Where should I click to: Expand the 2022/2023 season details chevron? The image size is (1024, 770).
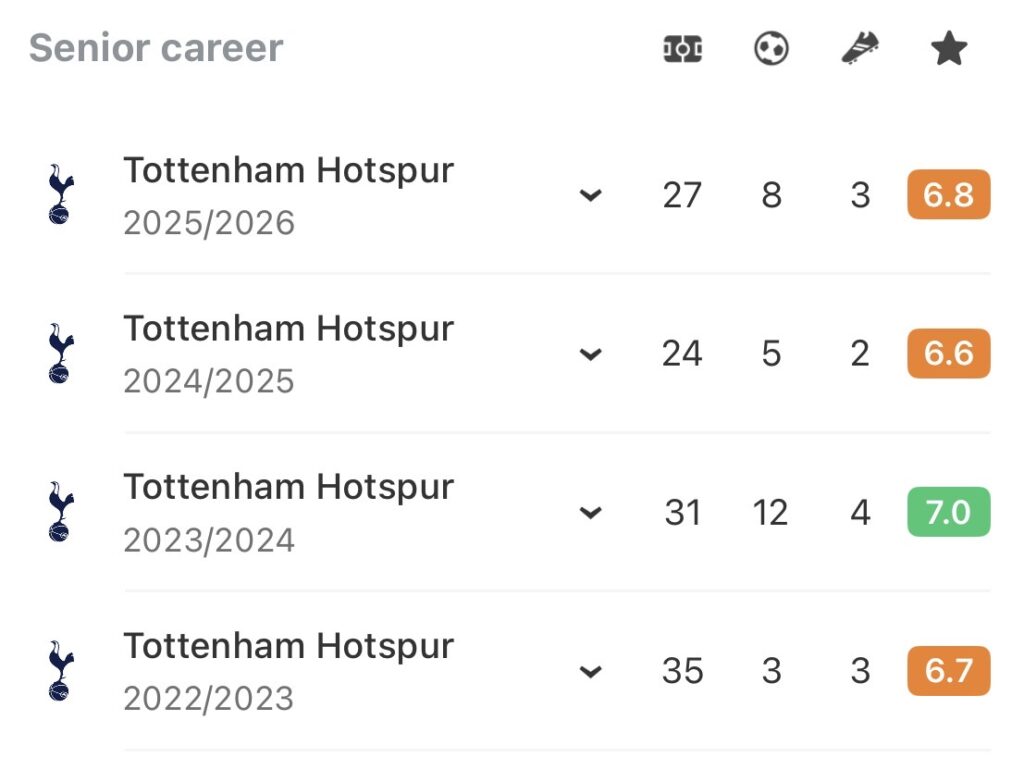[x=590, y=672]
